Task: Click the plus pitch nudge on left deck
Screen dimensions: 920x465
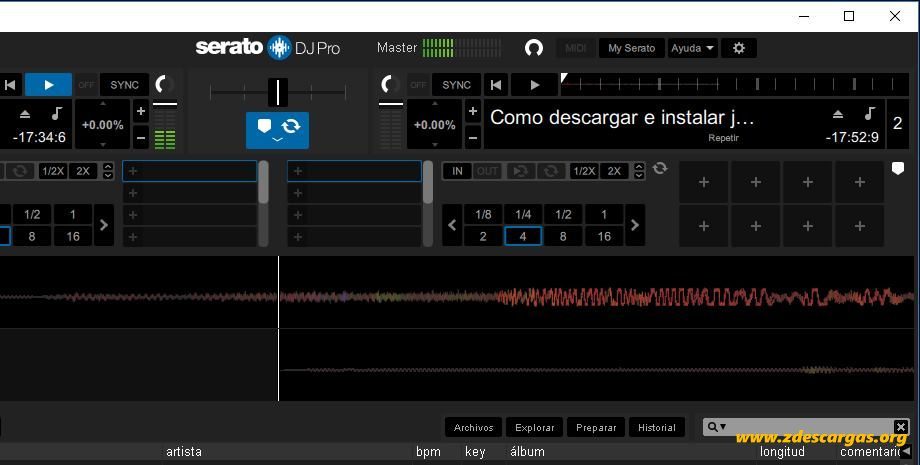Action: click(141, 111)
